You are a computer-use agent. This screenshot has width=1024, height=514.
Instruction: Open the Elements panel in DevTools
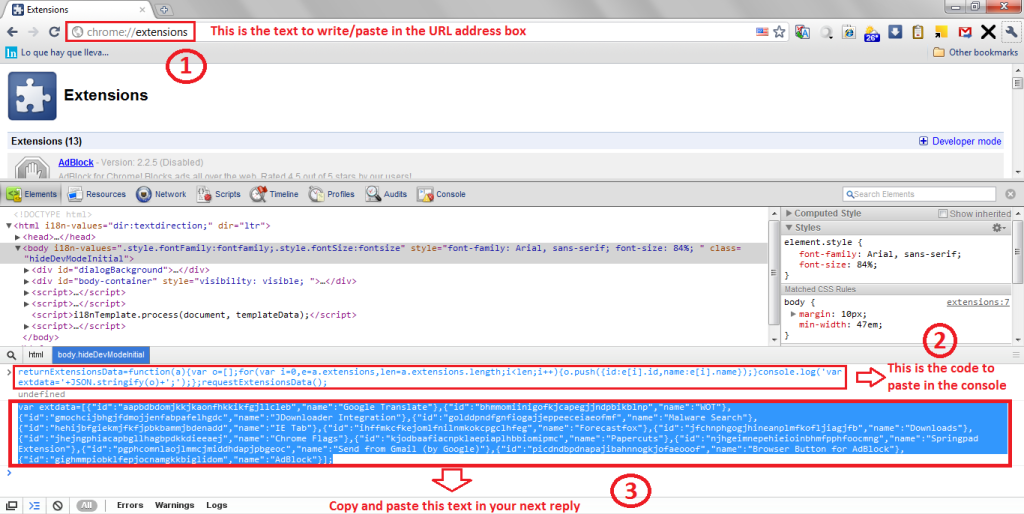tap(33, 194)
